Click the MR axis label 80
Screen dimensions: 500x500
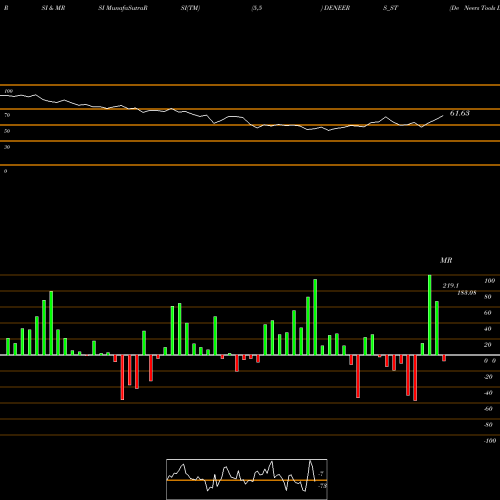click(488, 297)
